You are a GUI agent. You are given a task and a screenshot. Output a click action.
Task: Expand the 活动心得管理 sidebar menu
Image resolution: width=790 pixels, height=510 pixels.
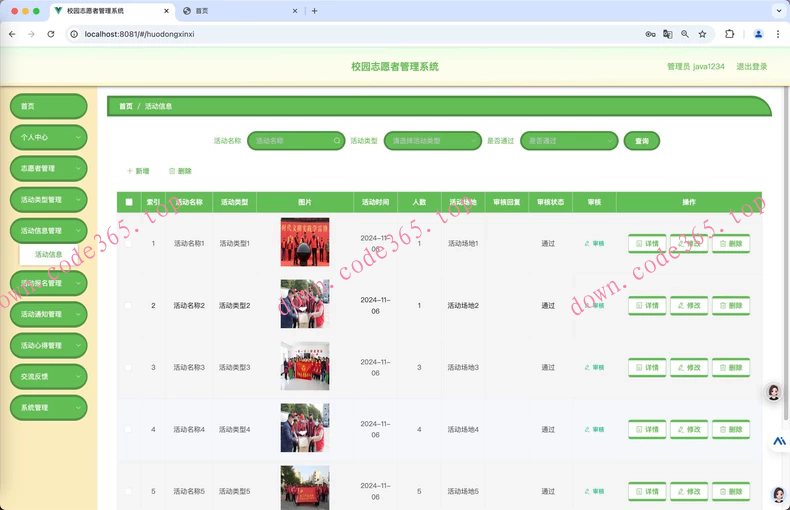(48, 345)
